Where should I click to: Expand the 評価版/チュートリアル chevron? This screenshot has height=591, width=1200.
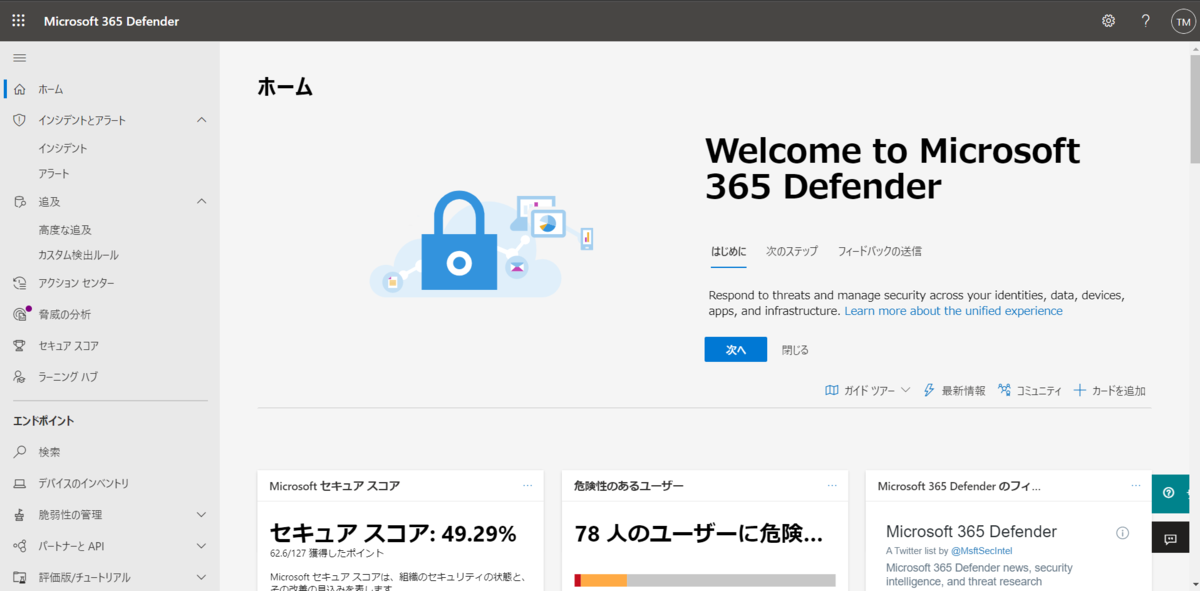pos(201,577)
